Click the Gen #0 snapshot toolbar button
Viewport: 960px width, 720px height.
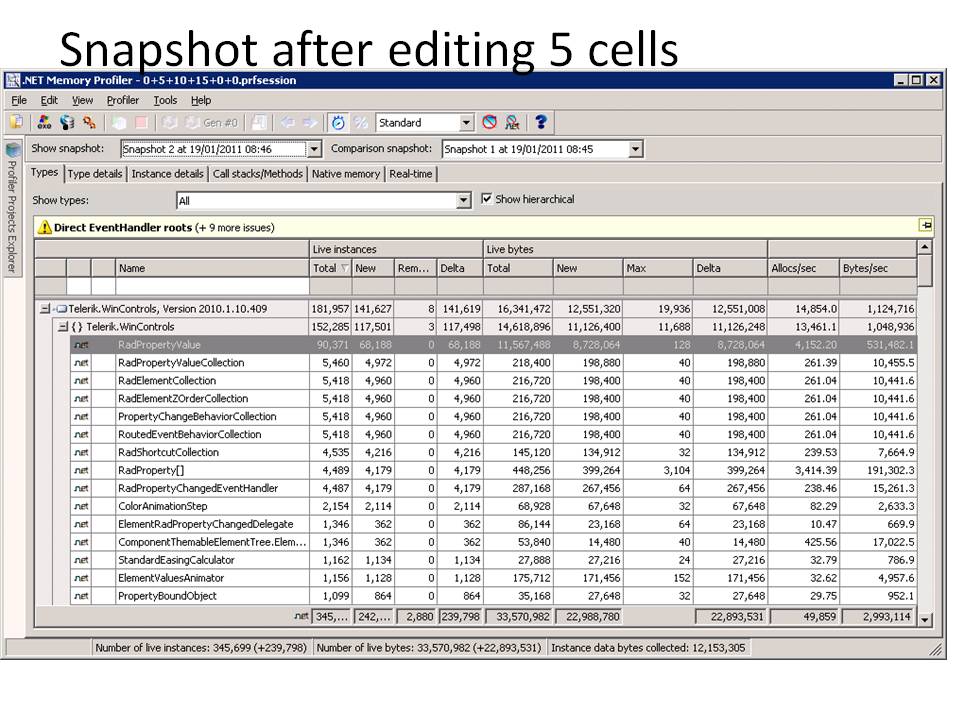point(211,122)
